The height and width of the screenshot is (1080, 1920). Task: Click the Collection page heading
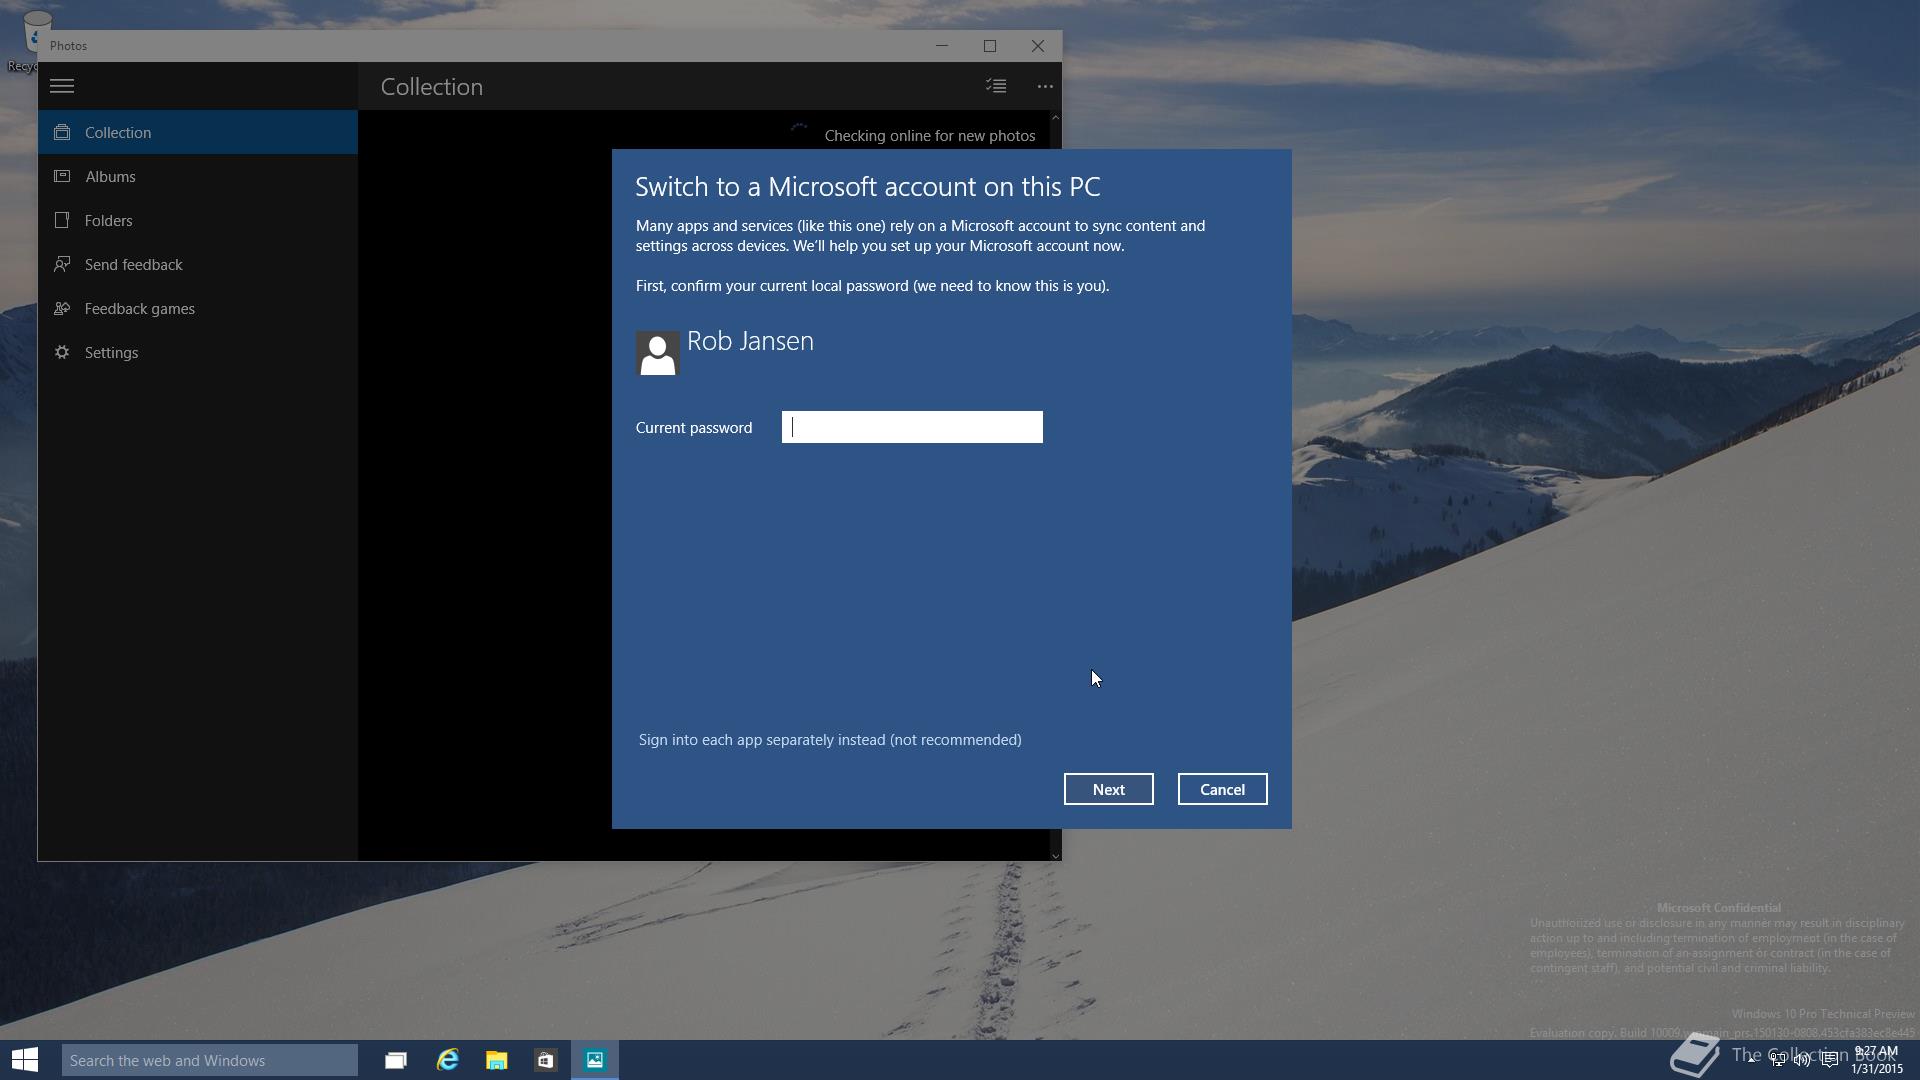(x=431, y=87)
